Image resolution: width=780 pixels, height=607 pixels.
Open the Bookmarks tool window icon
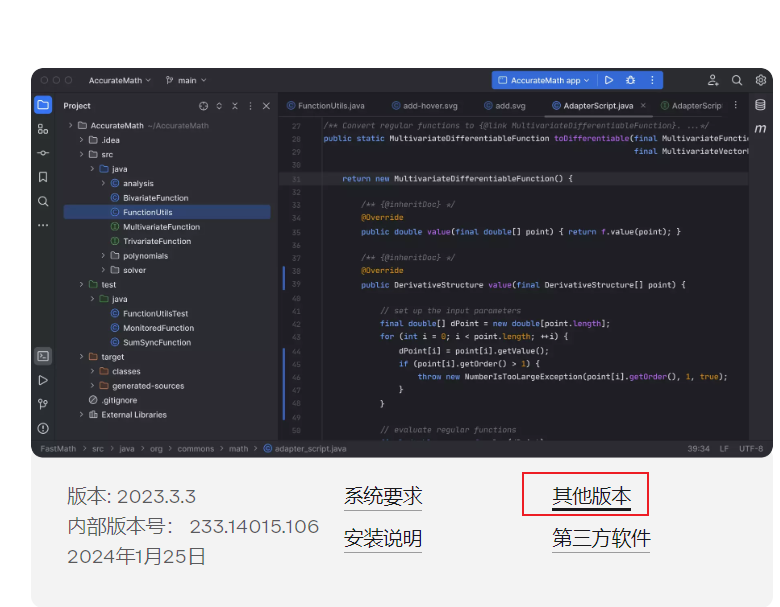[43, 177]
